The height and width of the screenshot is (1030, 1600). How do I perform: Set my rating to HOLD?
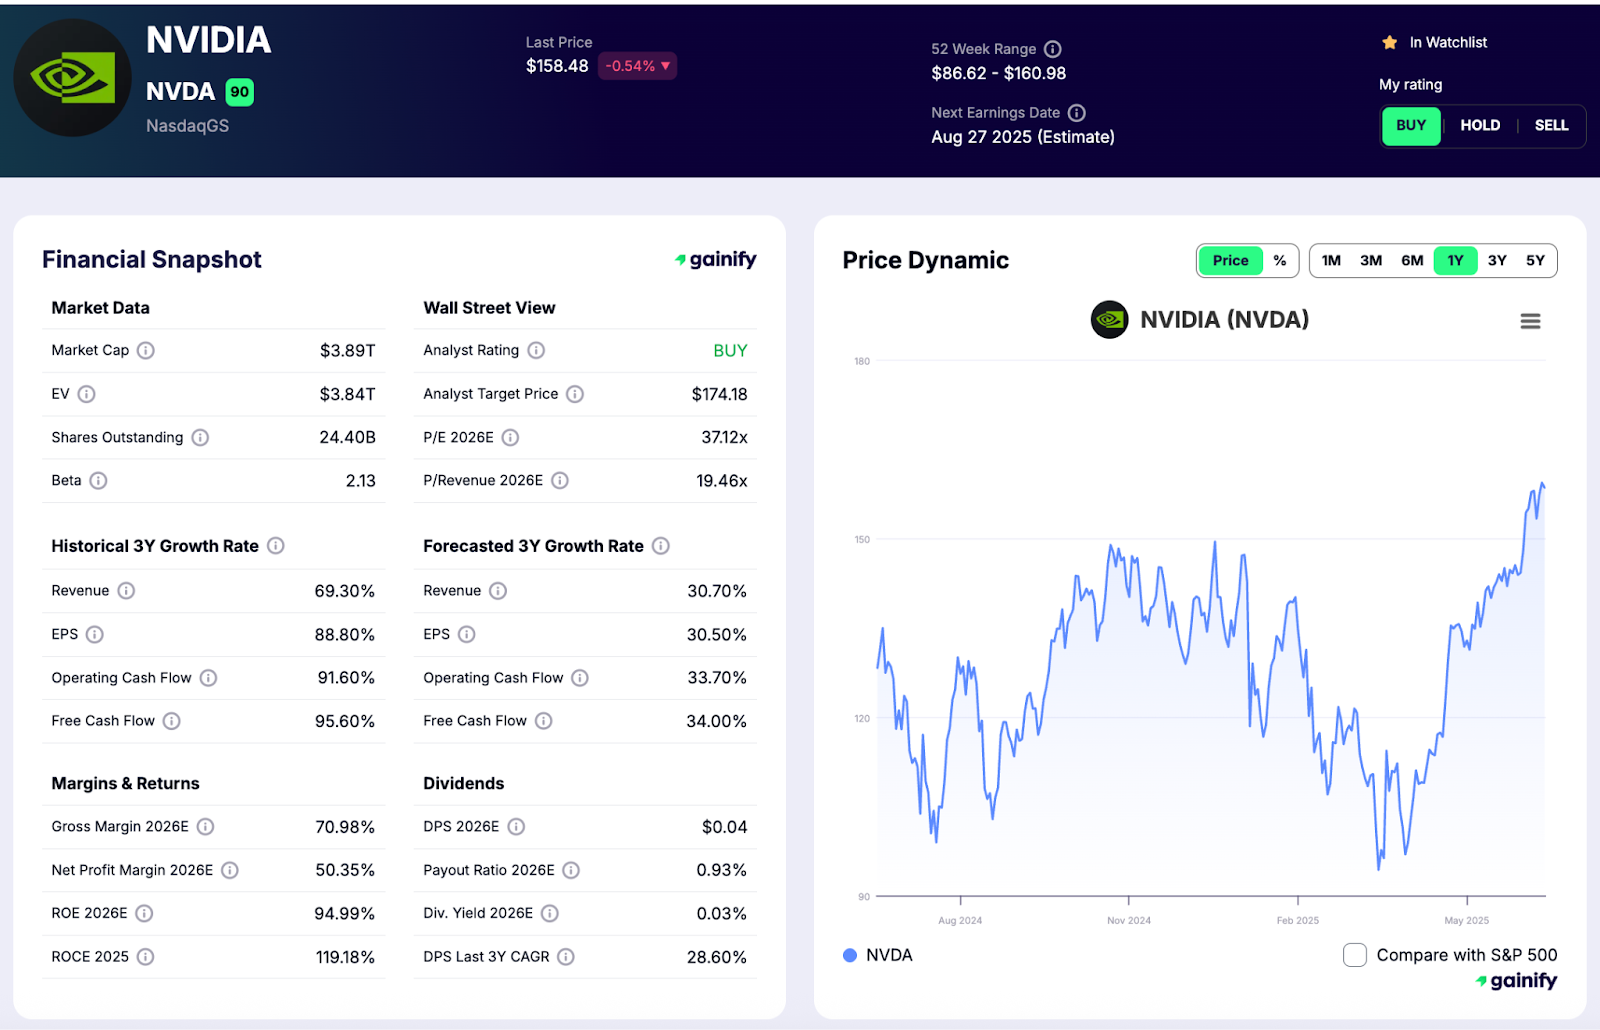coord(1480,126)
